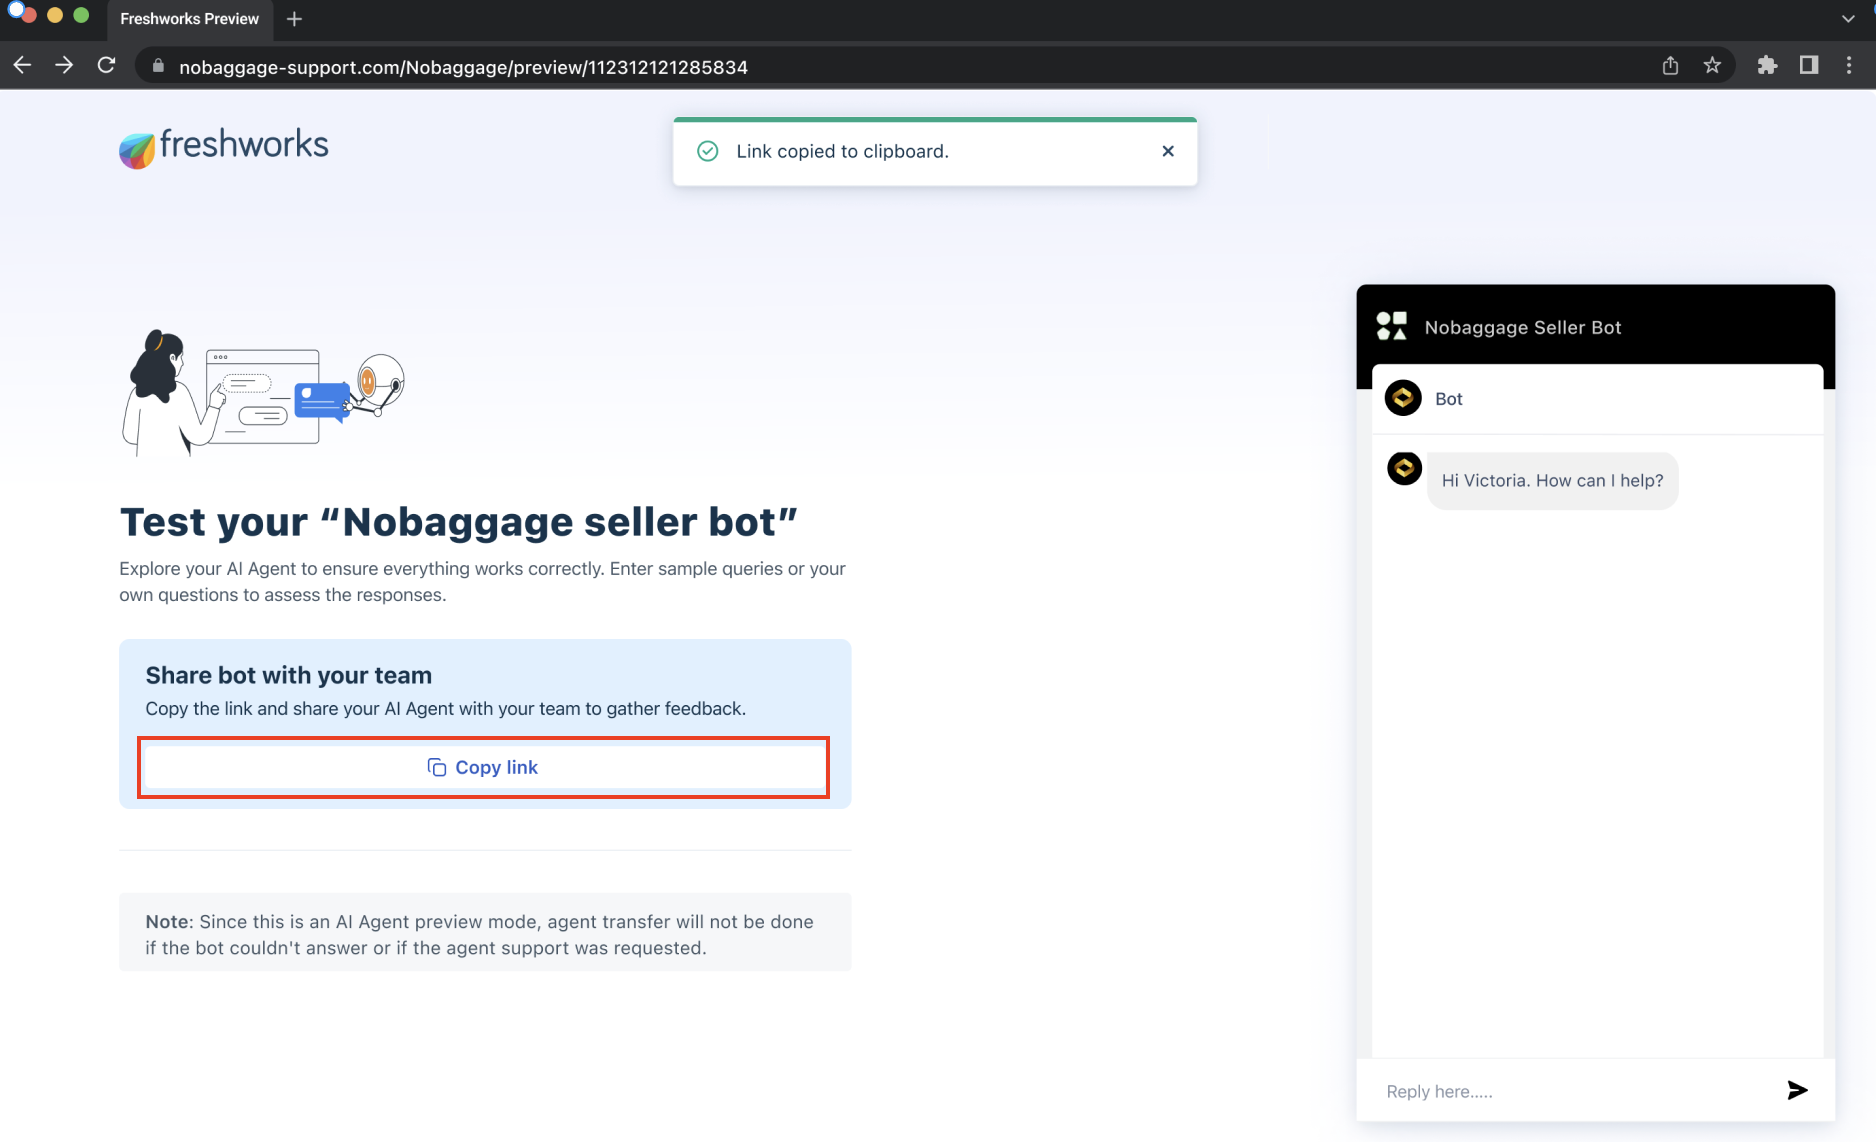This screenshot has width=1876, height=1142.
Task: Expand the tab search chevron
Action: tap(1848, 19)
